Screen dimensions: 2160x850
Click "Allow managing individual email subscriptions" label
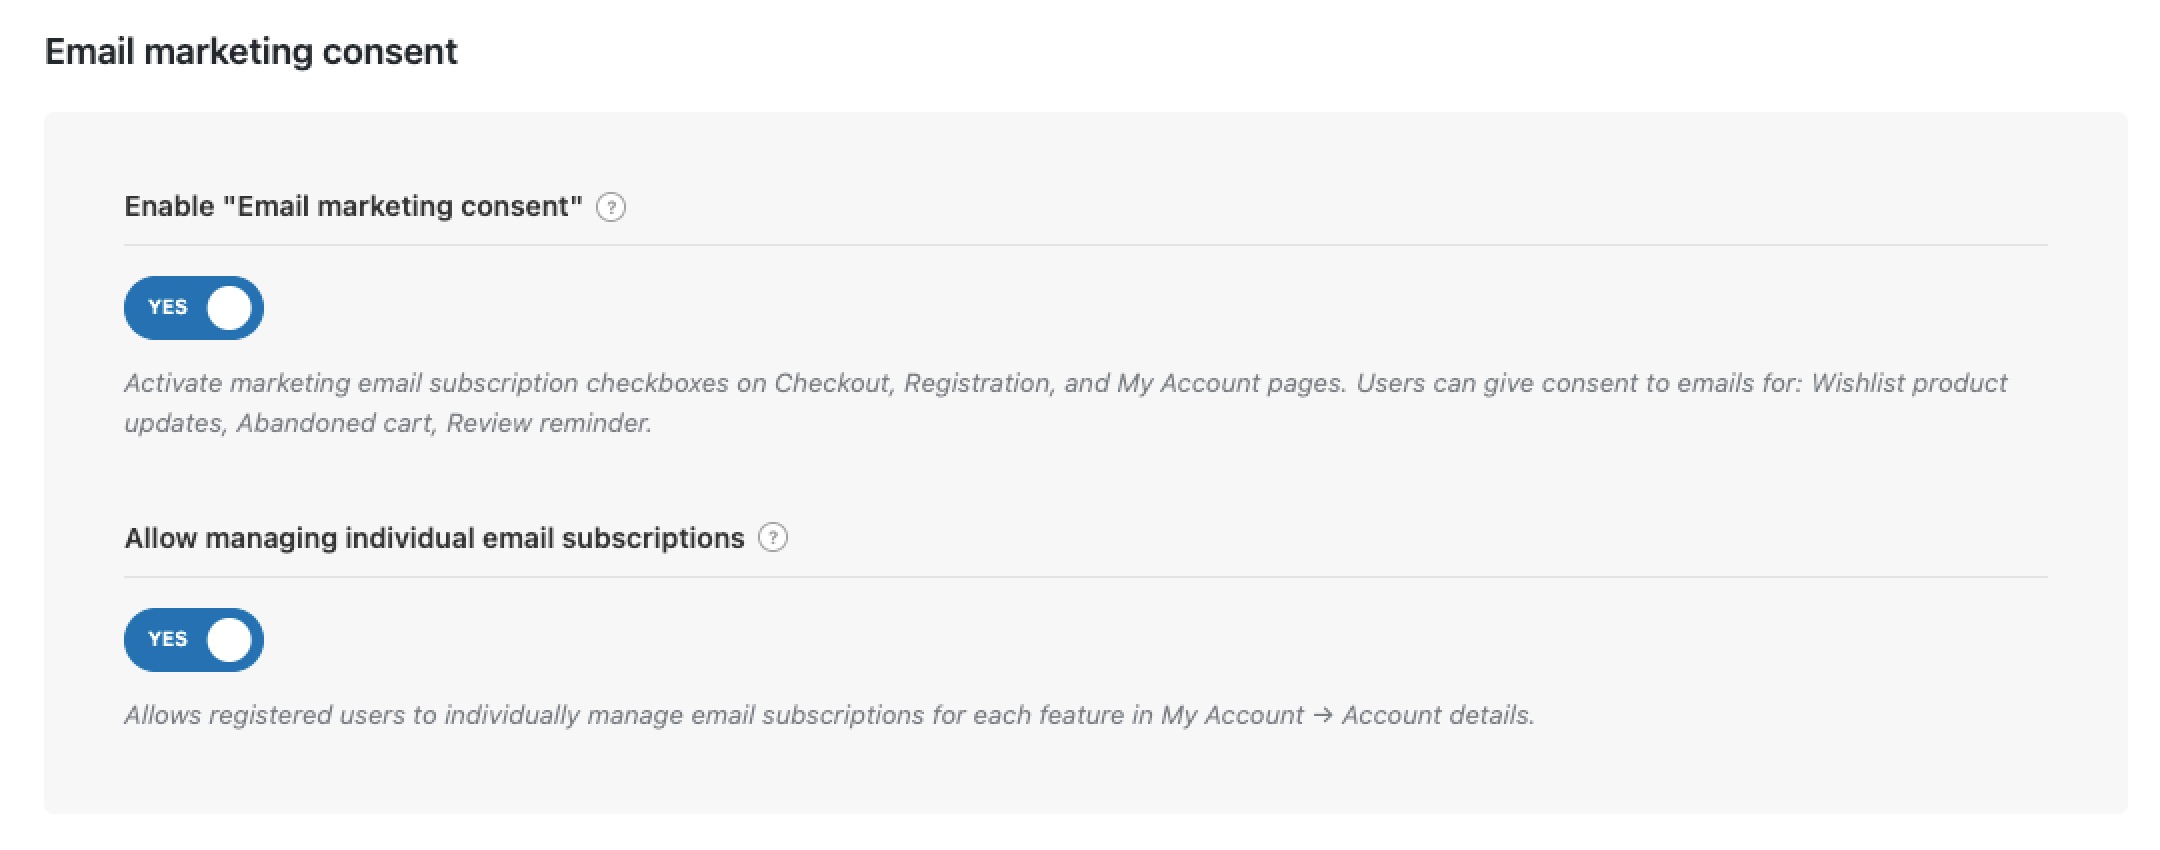[x=434, y=538]
